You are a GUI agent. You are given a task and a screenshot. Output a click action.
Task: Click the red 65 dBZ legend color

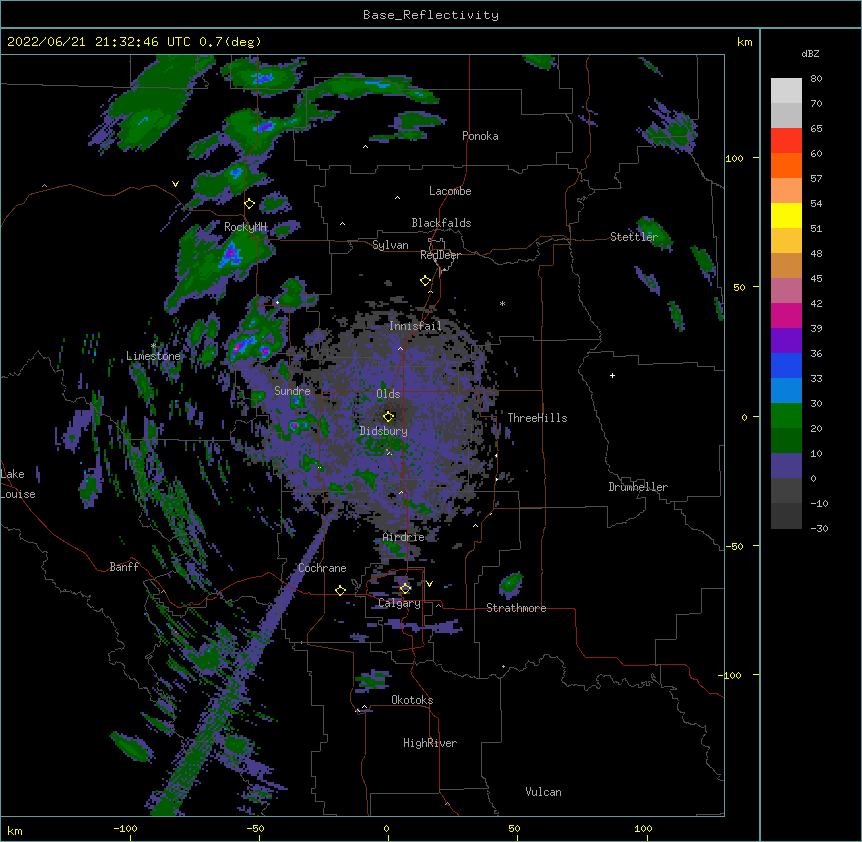[x=786, y=141]
